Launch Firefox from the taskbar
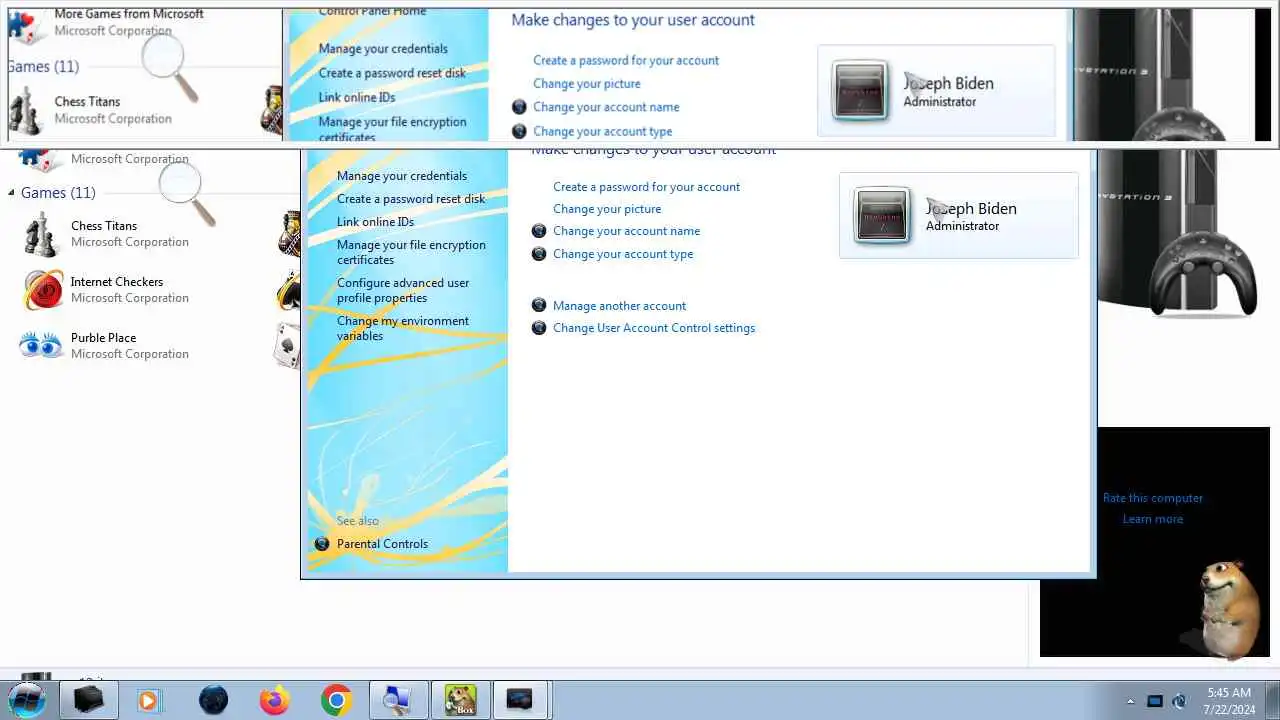The image size is (1280, 720). click(274, 700)
